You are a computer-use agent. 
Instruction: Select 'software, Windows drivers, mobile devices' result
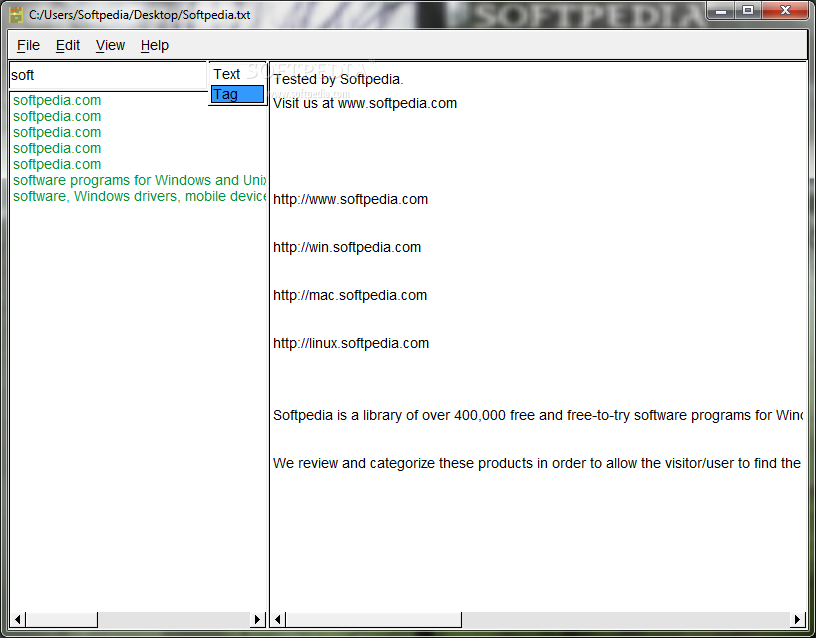(139, 196)
